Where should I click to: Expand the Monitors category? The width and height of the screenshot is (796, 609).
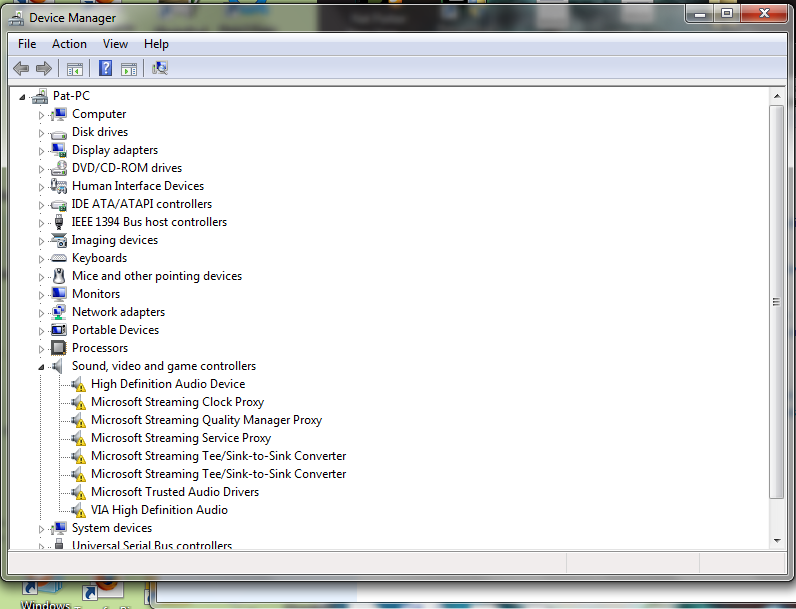(41, 295)
